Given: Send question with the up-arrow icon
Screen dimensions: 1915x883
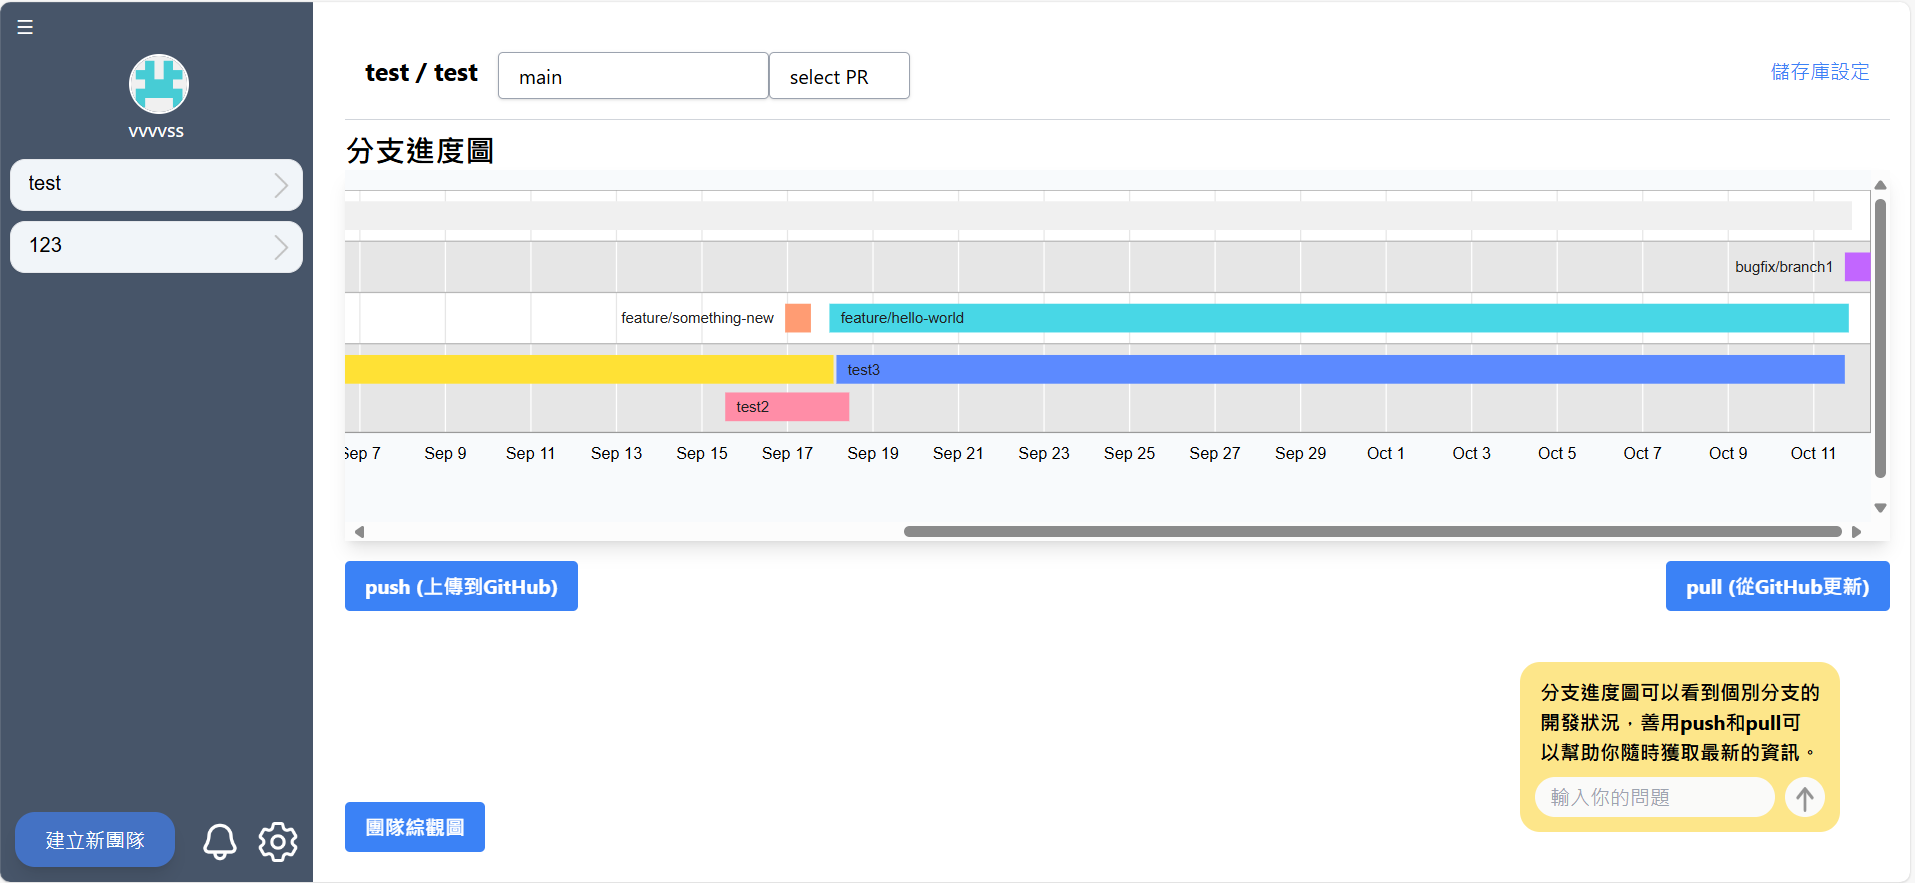Looking at the screenshot, I should (x=1804, y=798).
